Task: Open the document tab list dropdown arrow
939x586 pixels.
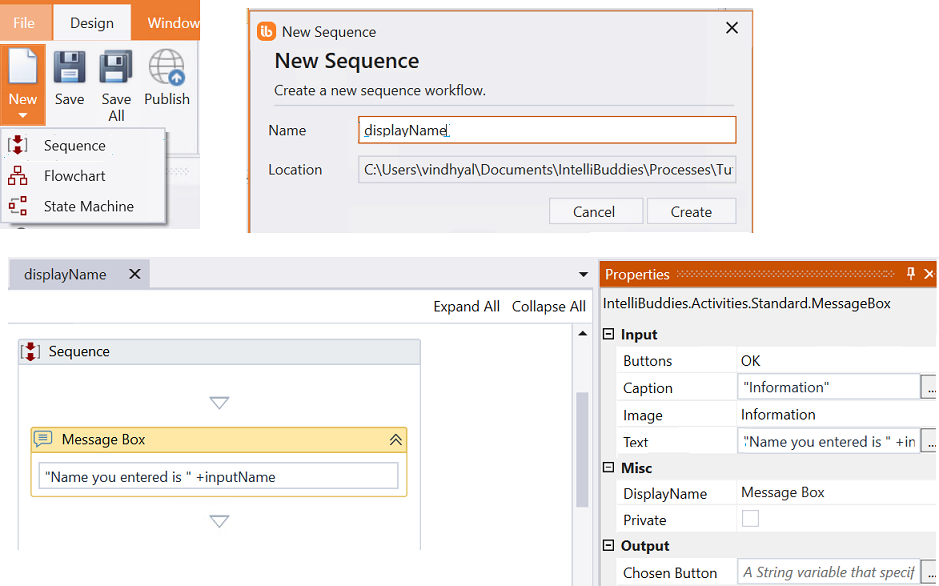Action: 583,275
